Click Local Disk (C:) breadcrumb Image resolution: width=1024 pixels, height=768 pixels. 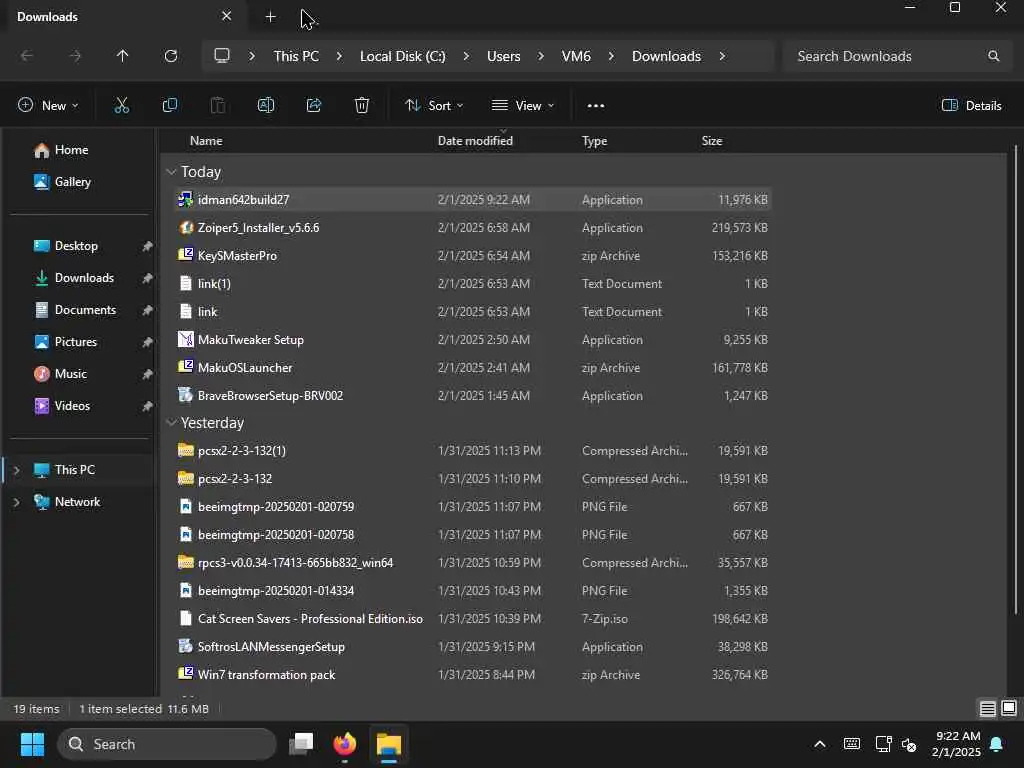(402, 56)
